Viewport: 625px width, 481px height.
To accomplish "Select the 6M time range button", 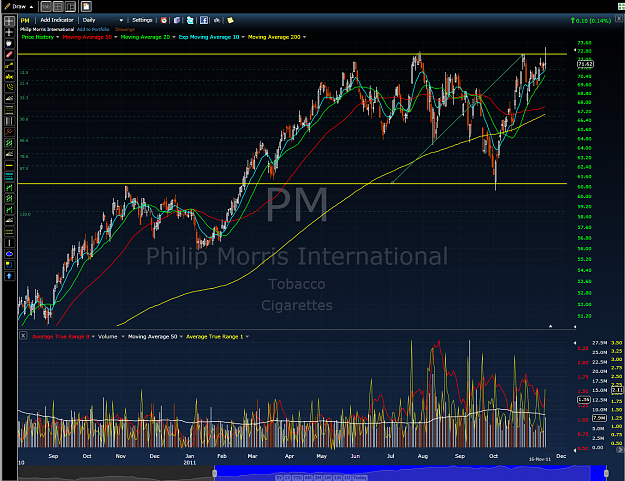I will (x=308, y=477).
